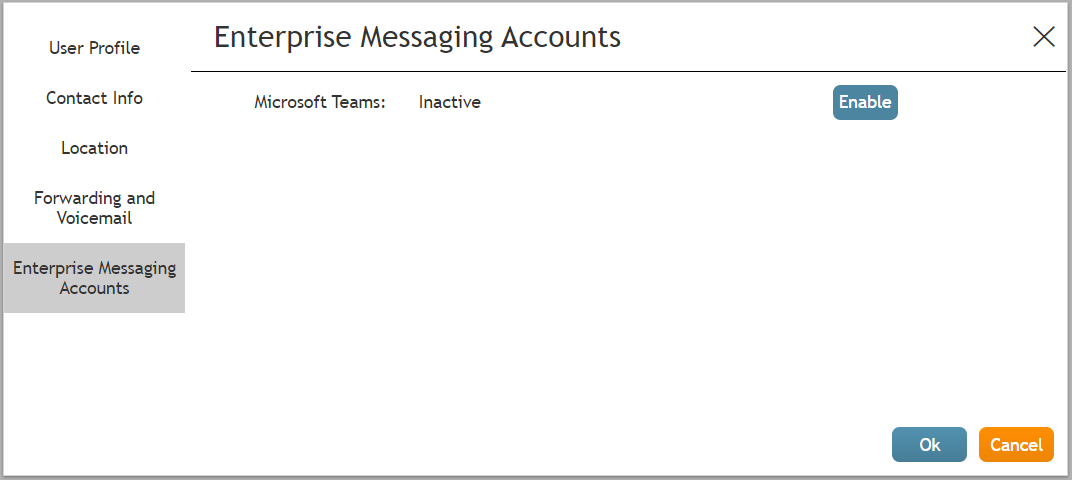The image size is (1072, 480).
Task: Discard changes with Cancel
Action: [x=1016, y=445]
